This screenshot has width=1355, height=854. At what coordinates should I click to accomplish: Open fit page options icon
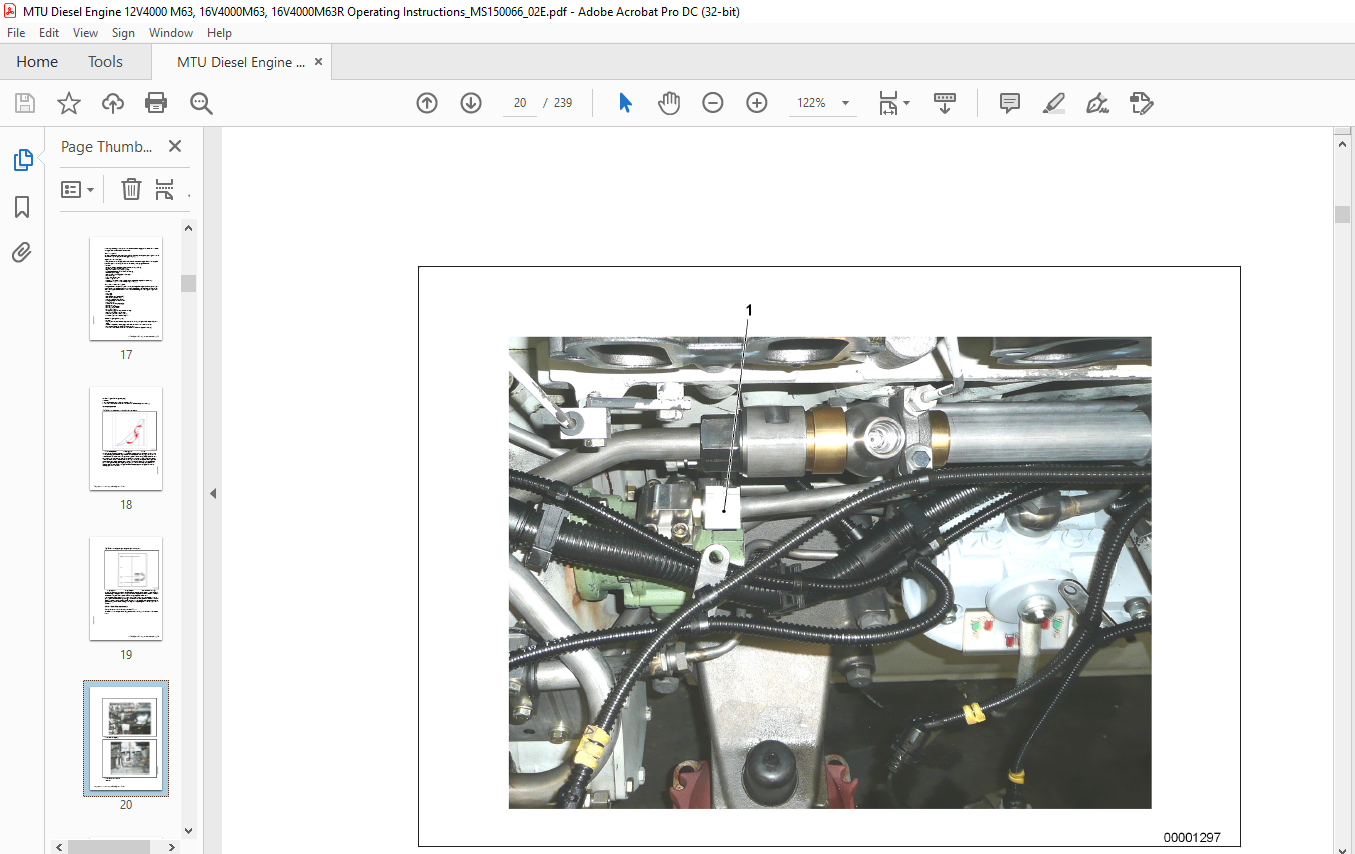(x=888, y=103)
